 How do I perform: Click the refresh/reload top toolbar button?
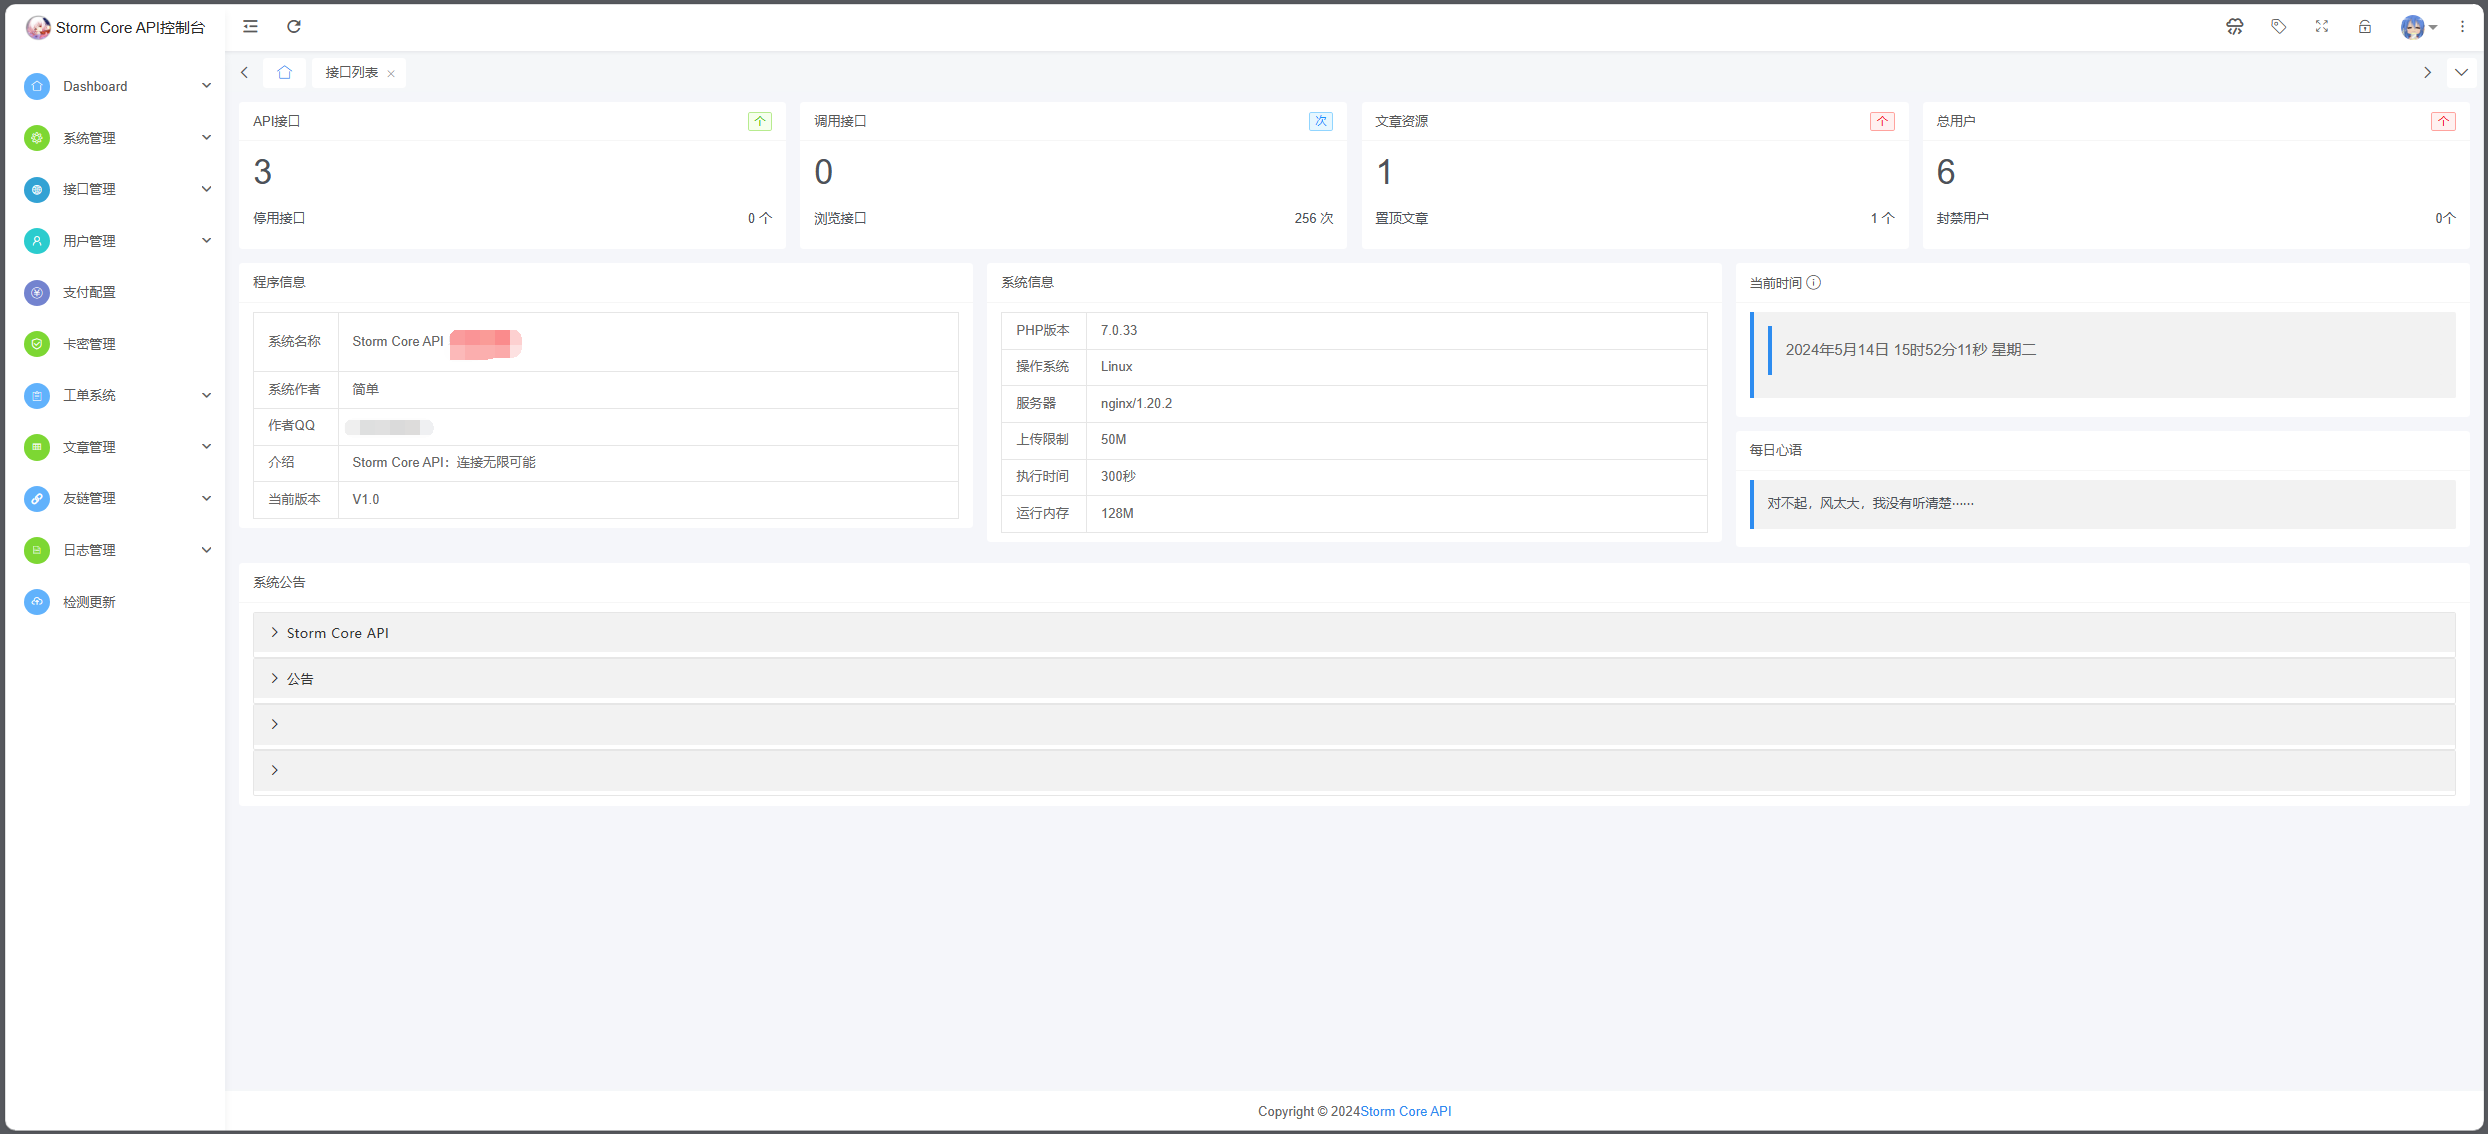click(294, 27)
